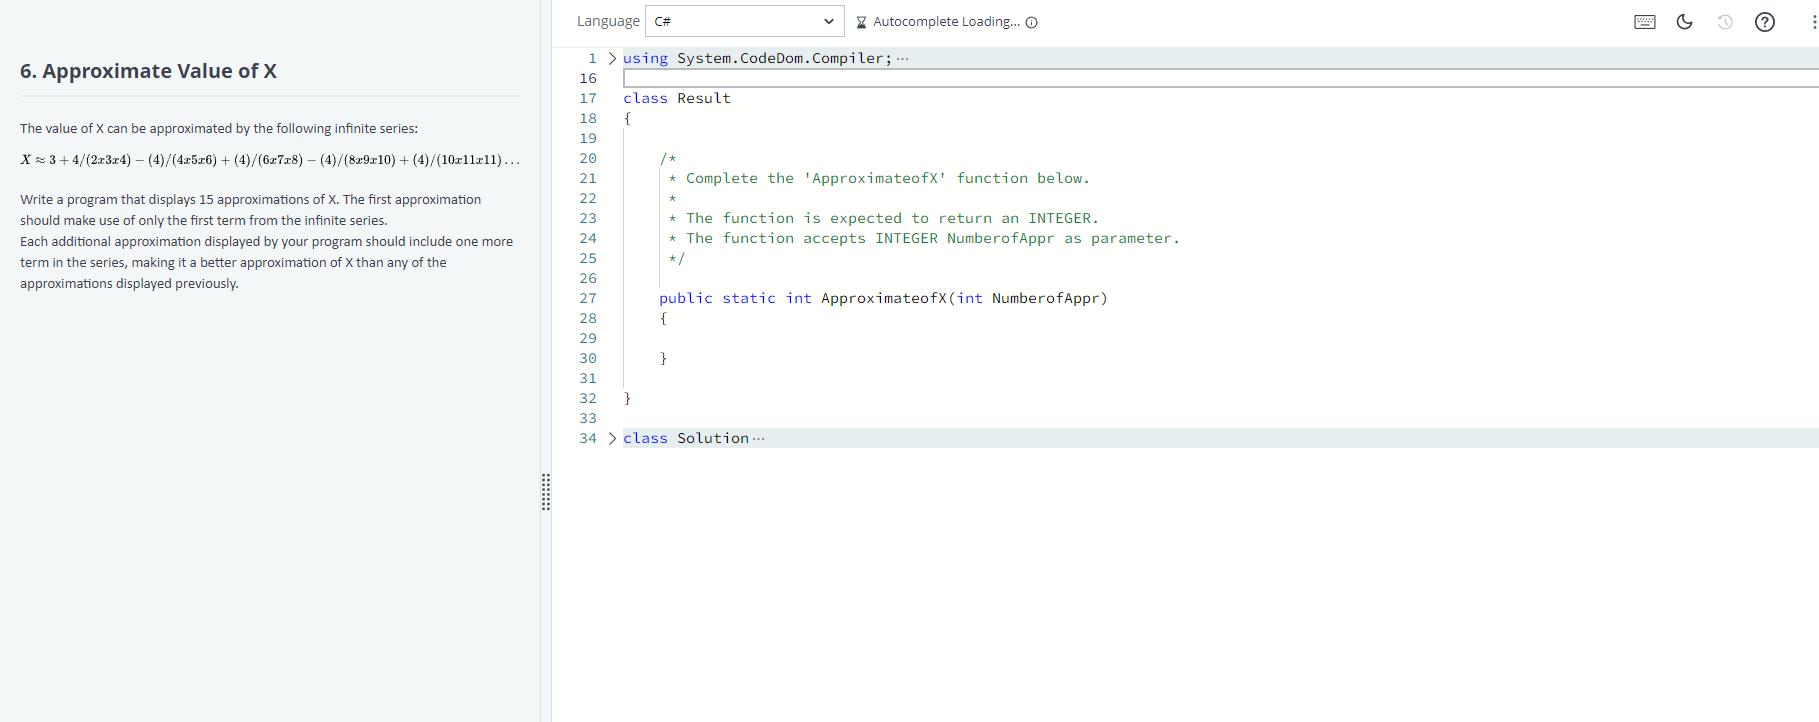Expand the folded class Solution block

click(612, 438)
